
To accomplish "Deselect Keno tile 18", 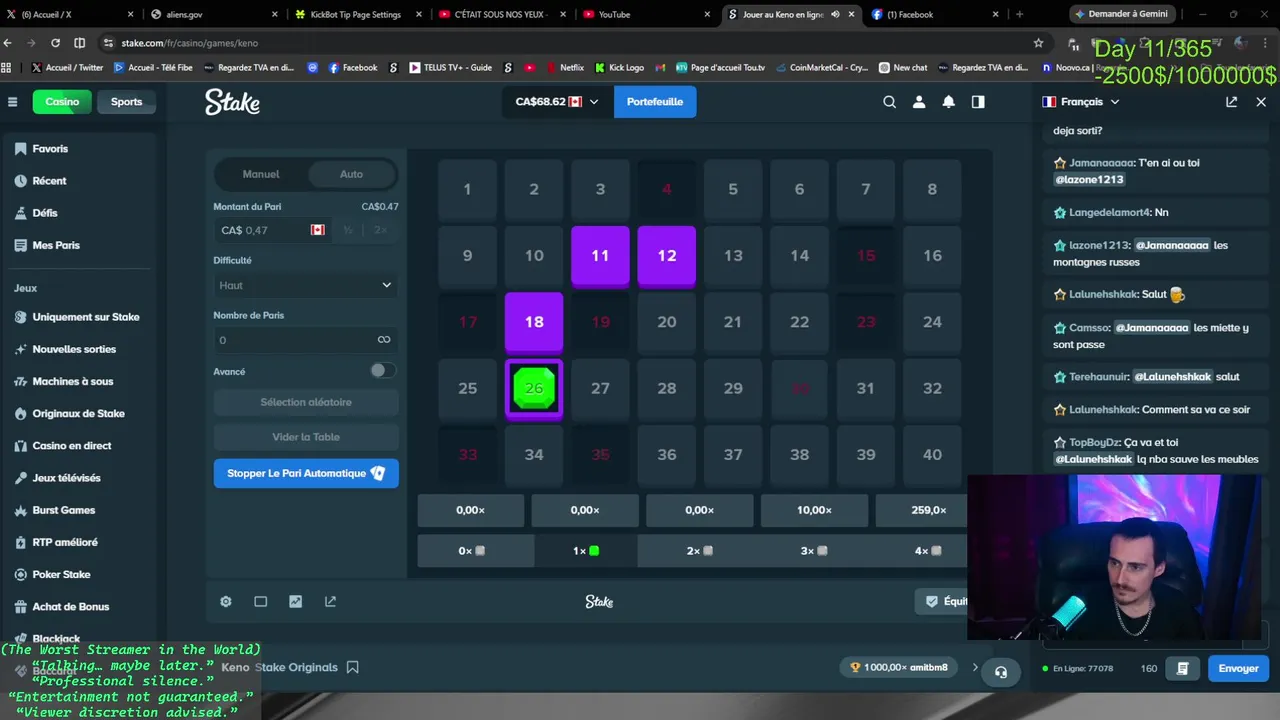I will click(534, 322).
